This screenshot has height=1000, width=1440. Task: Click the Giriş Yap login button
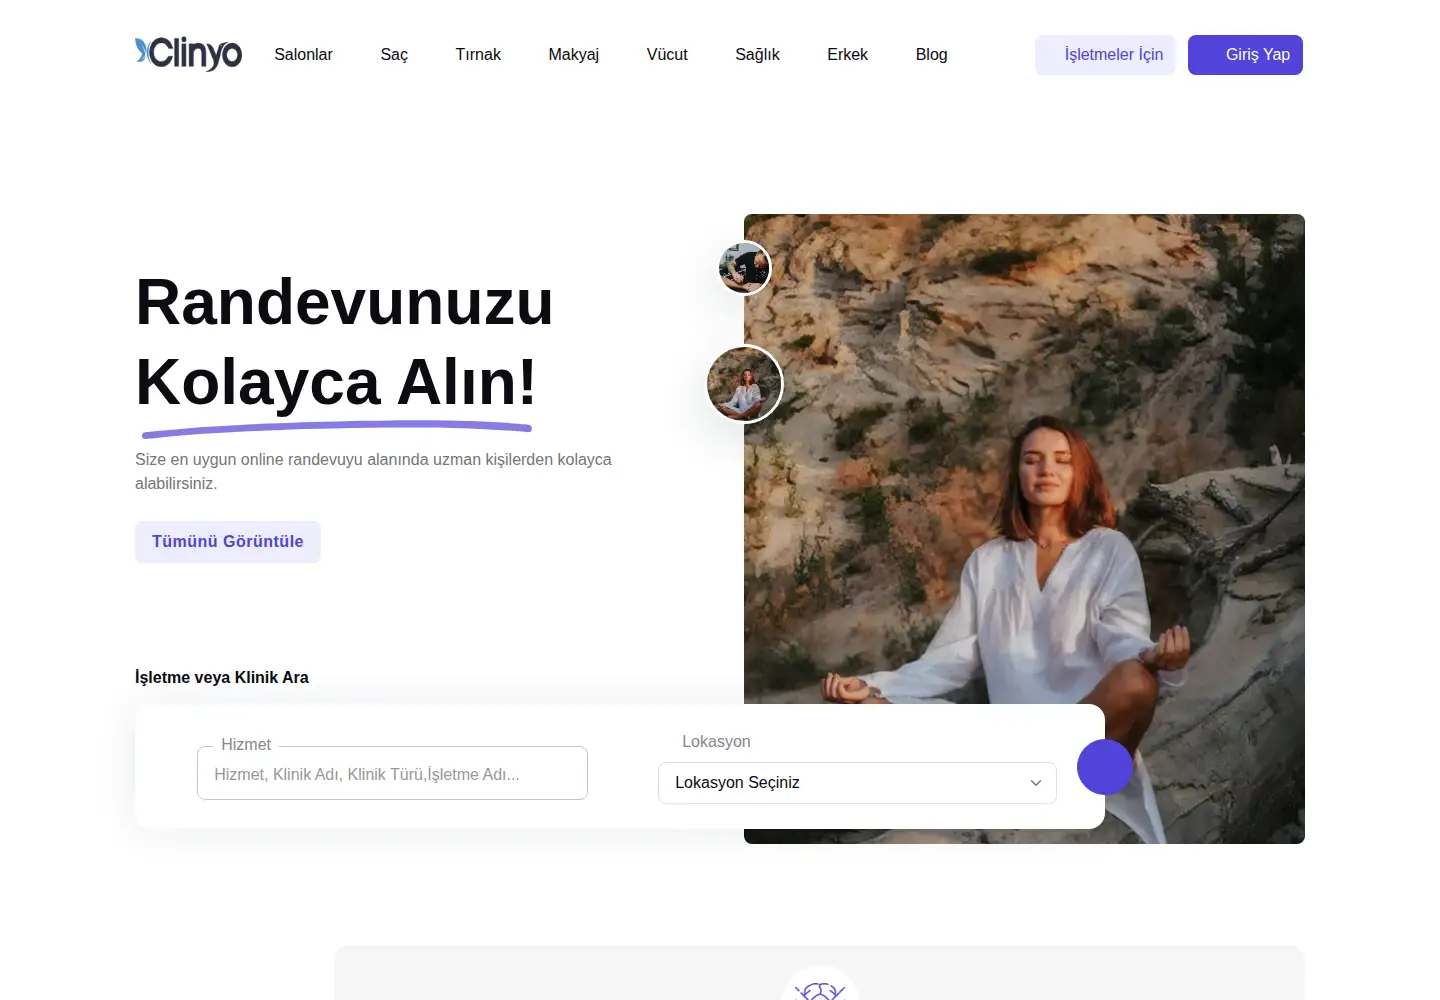tap(1245, 55)
